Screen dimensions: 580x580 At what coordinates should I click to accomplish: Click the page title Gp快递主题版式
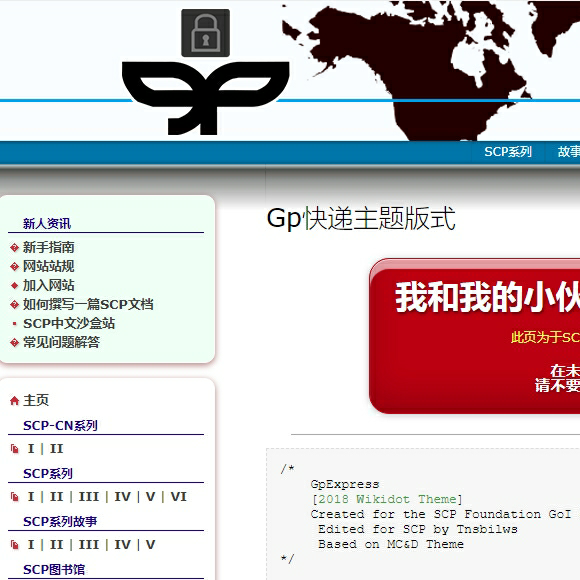(361, 218)
